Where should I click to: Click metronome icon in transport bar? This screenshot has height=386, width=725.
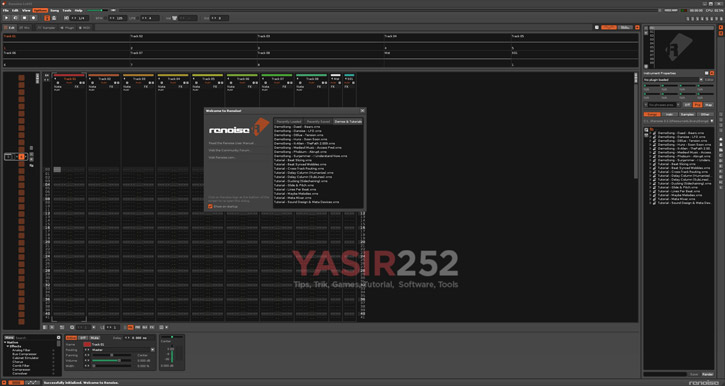coord(54,18)
